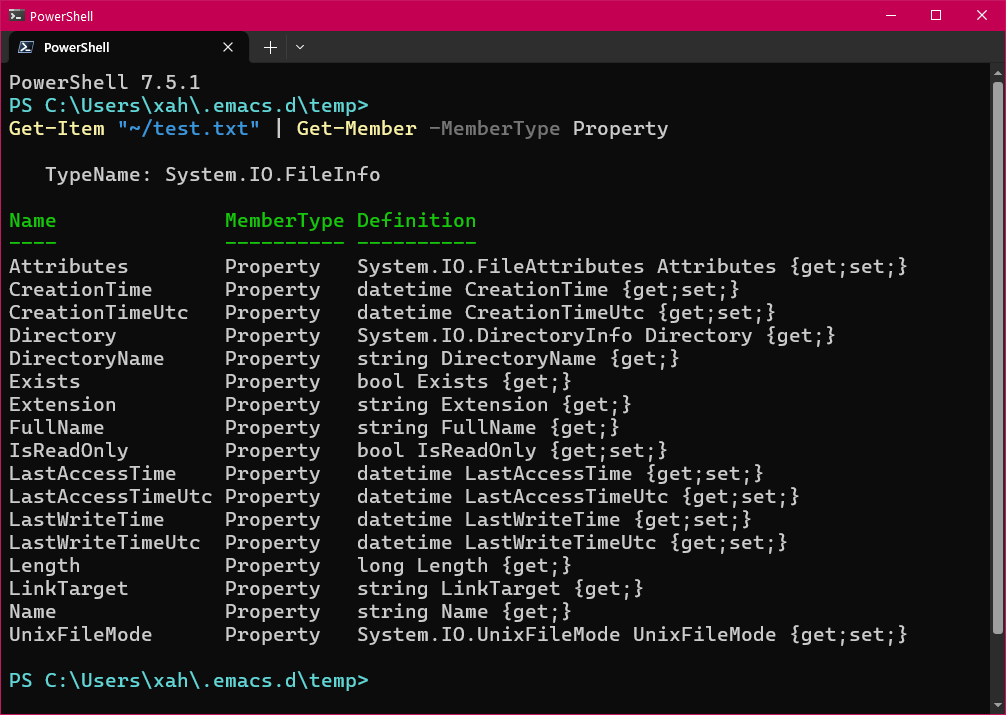Click the "datetime LastWriteTimeUtc {get;set;}" definition
The width and height of the screenshot is (1006, 715).
pos(572,543)
